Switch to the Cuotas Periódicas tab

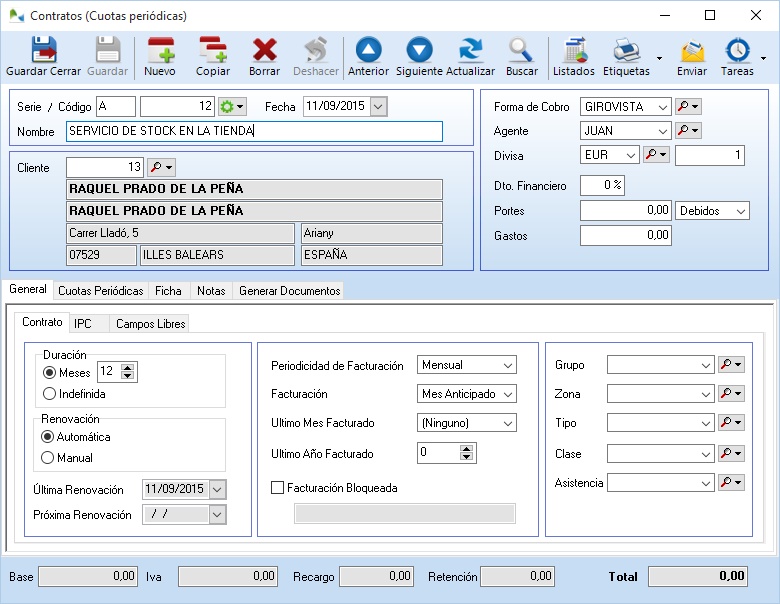click(x=100, y=291)
